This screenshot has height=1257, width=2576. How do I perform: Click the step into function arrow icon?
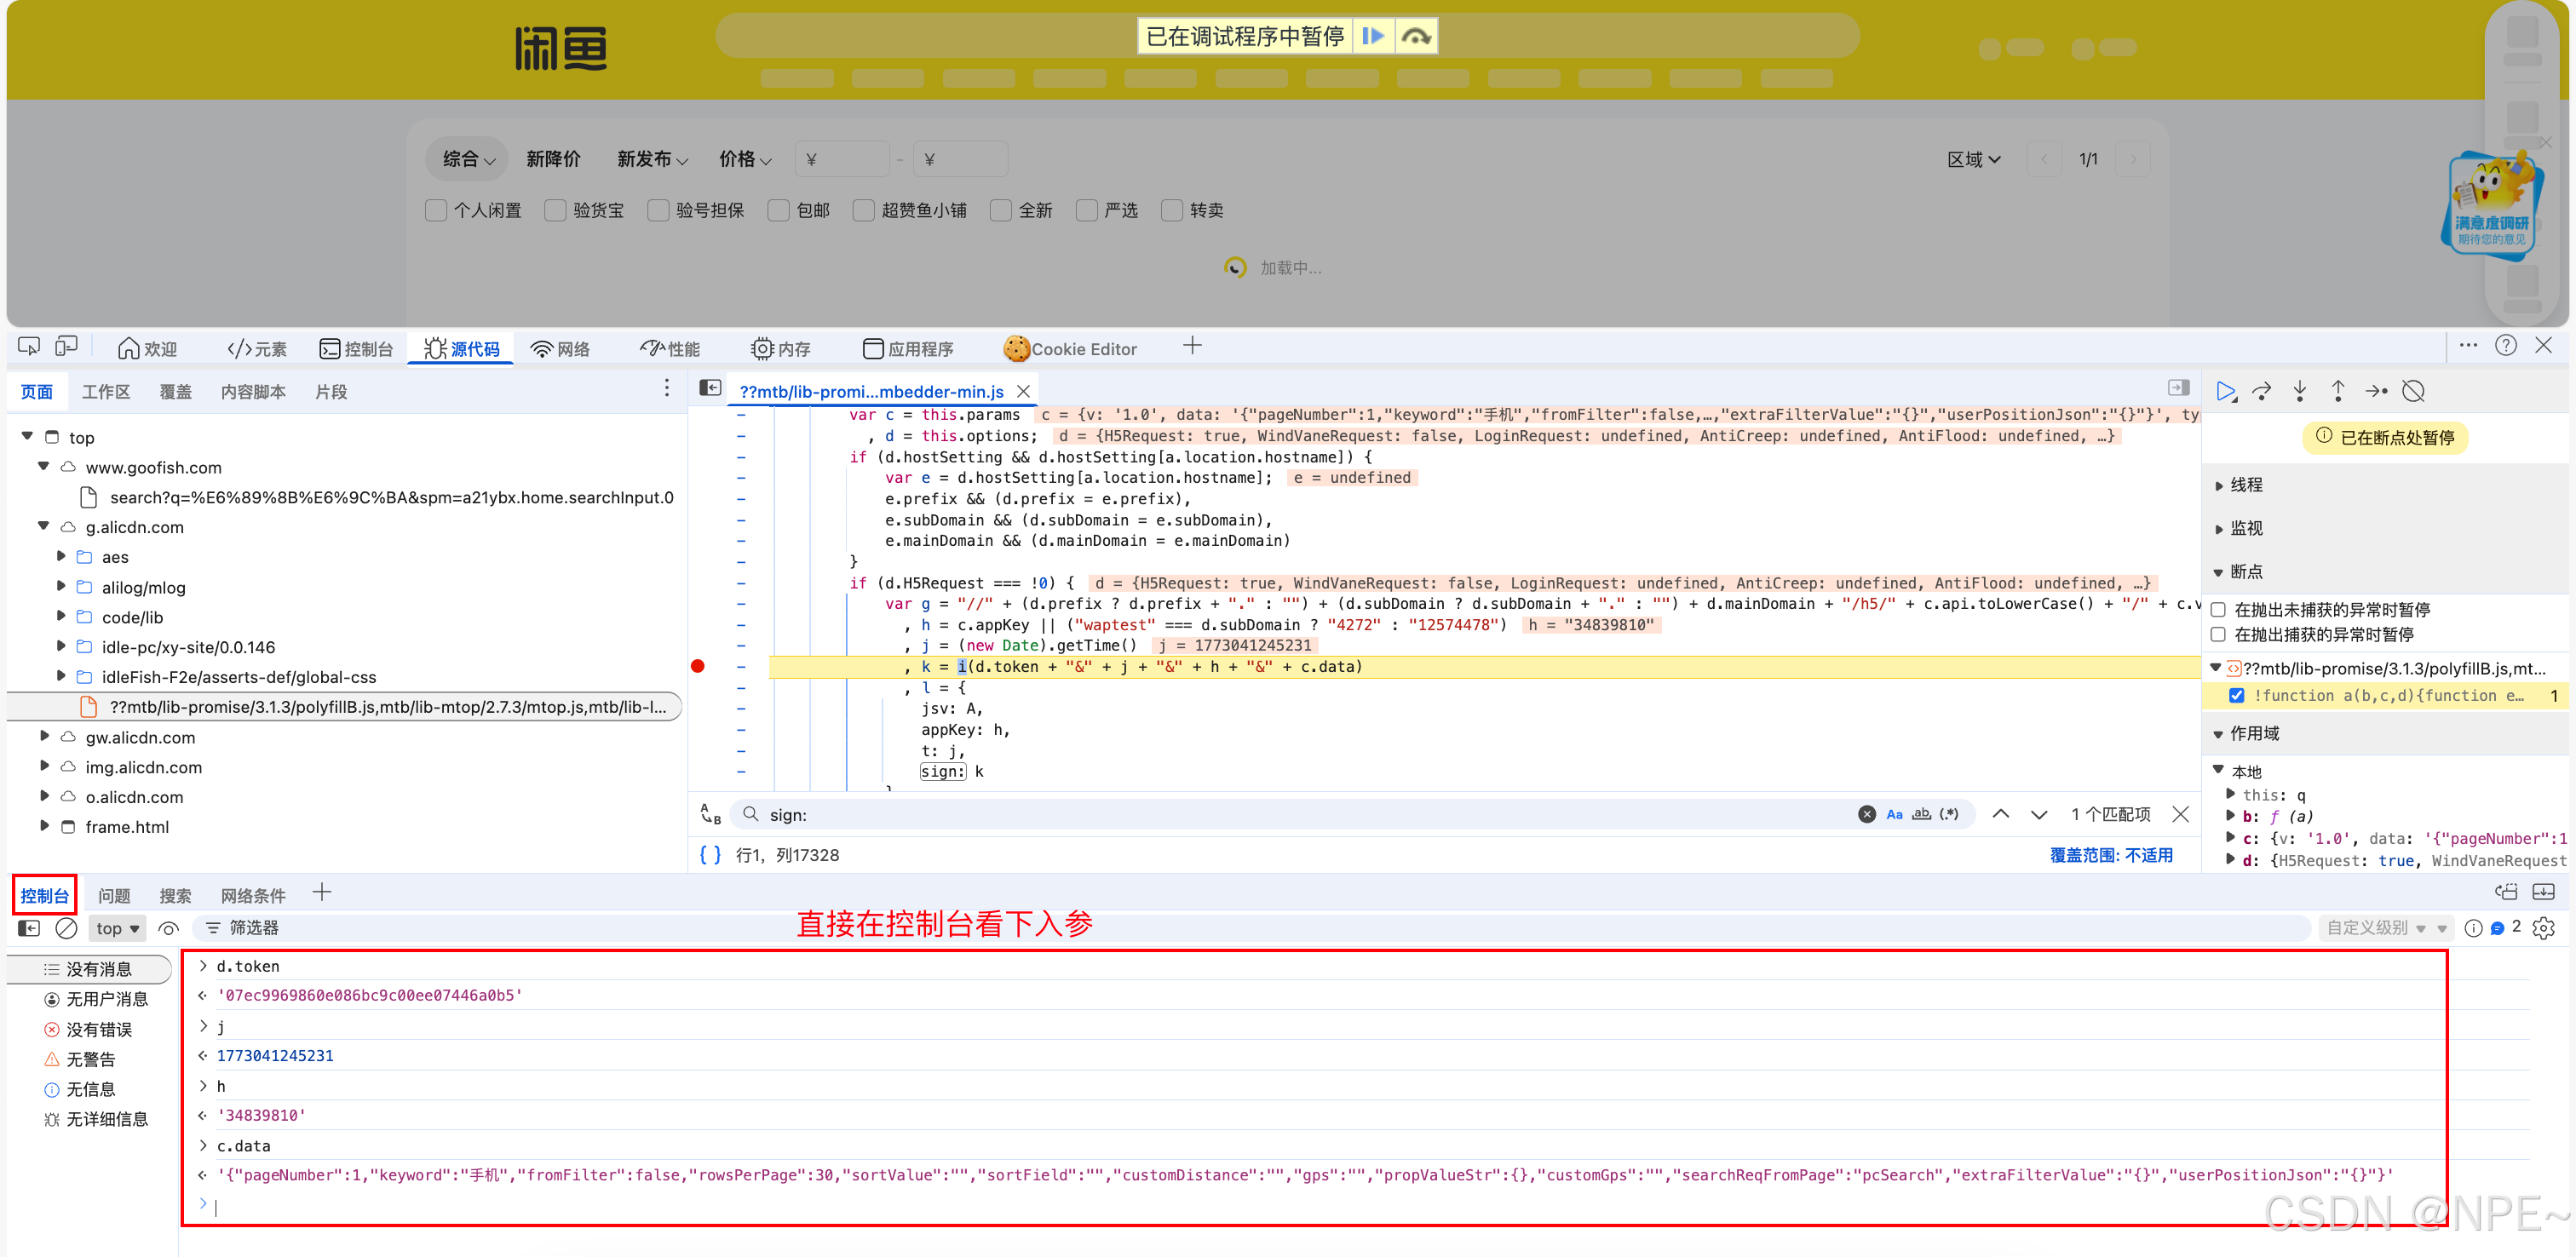(x=2300, y=391)
